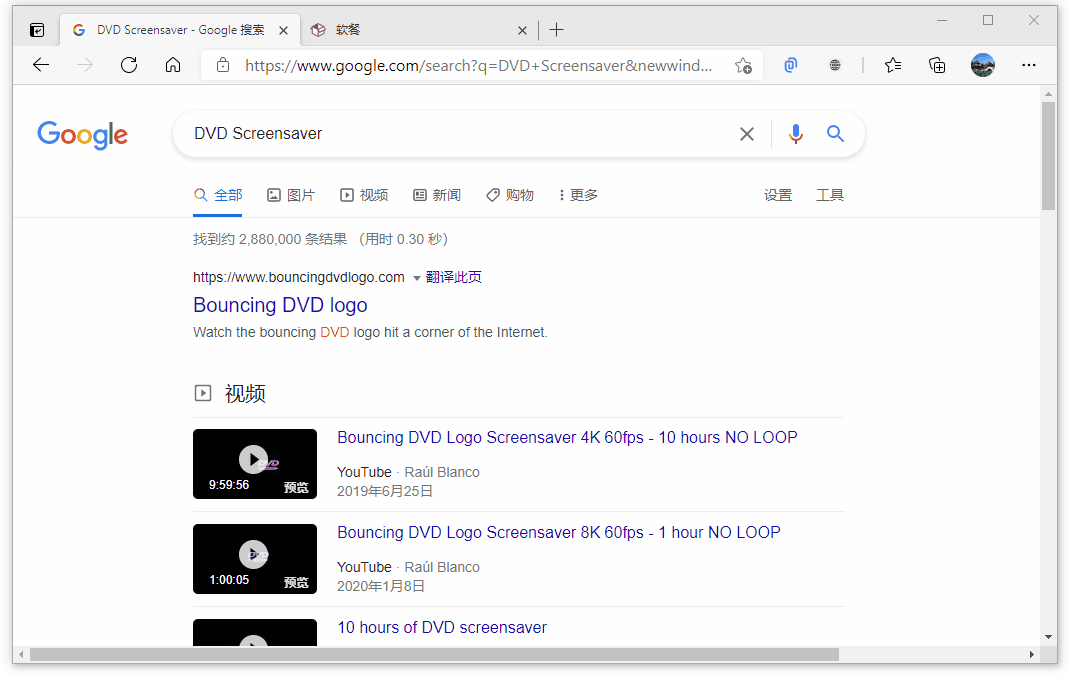Clear the search box using the X icon
This screenshot has height=675, width=1071.
(746, 133)
